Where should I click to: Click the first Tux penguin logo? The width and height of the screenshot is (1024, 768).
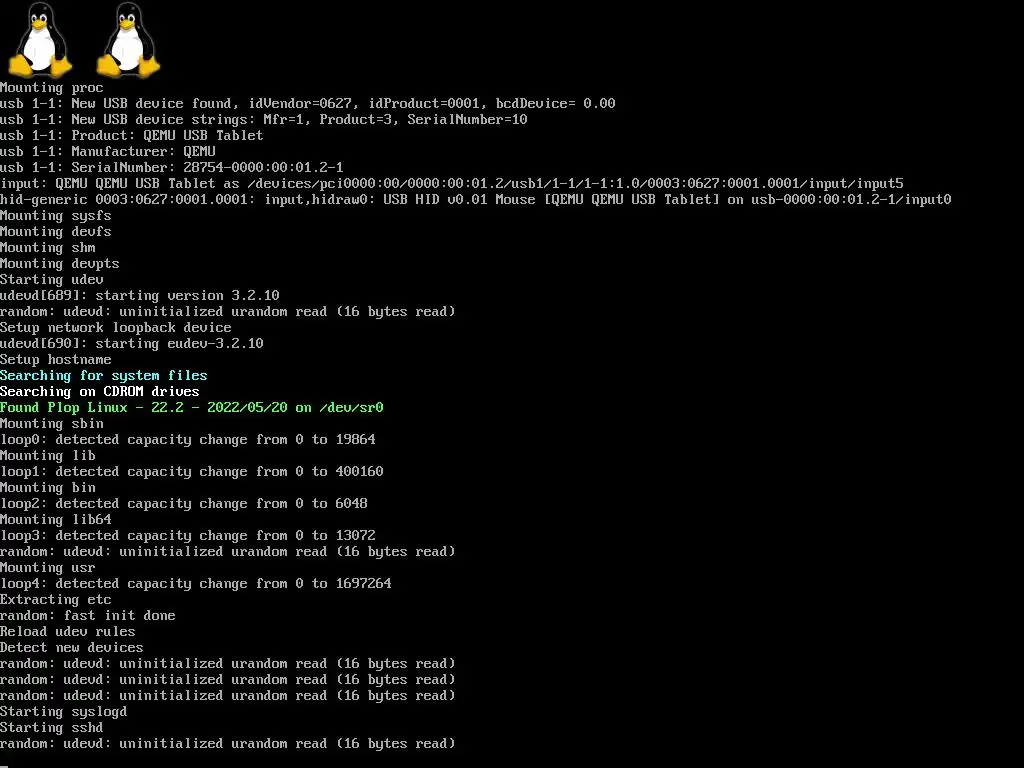click(40, 39)
